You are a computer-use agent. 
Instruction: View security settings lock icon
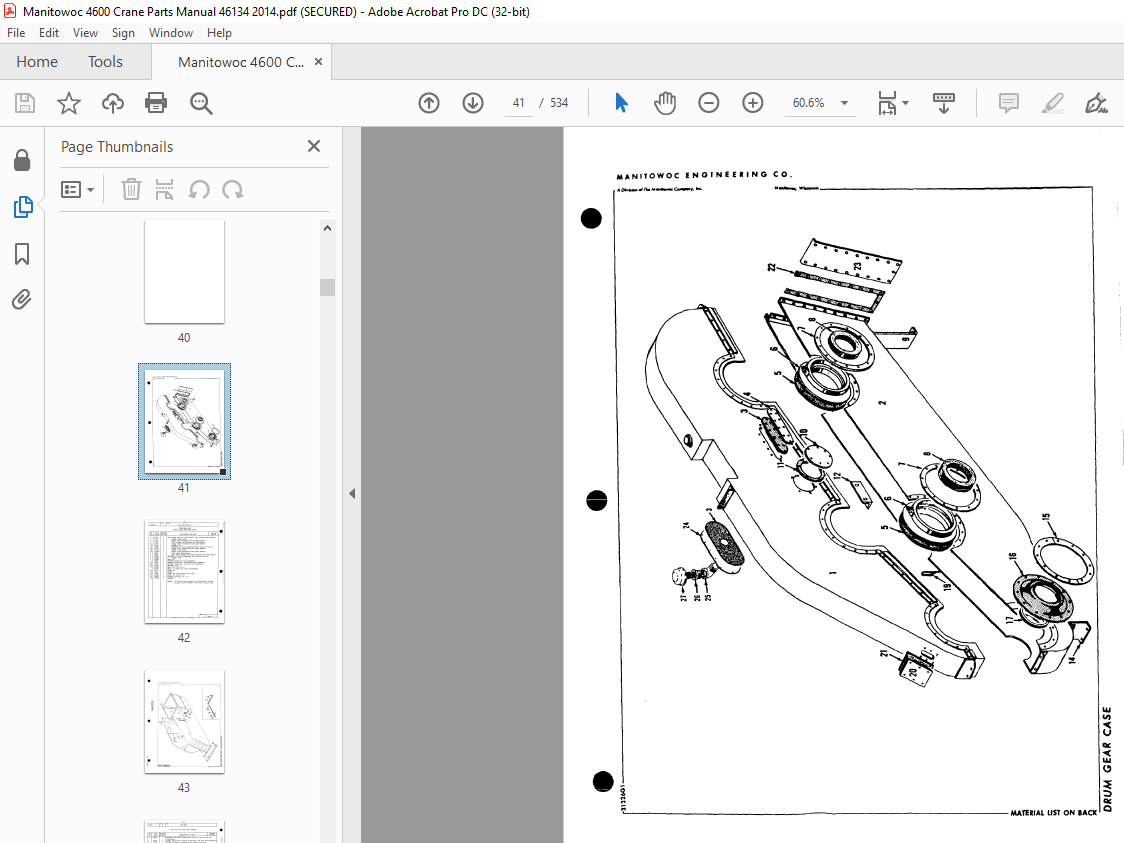[22, 161]
